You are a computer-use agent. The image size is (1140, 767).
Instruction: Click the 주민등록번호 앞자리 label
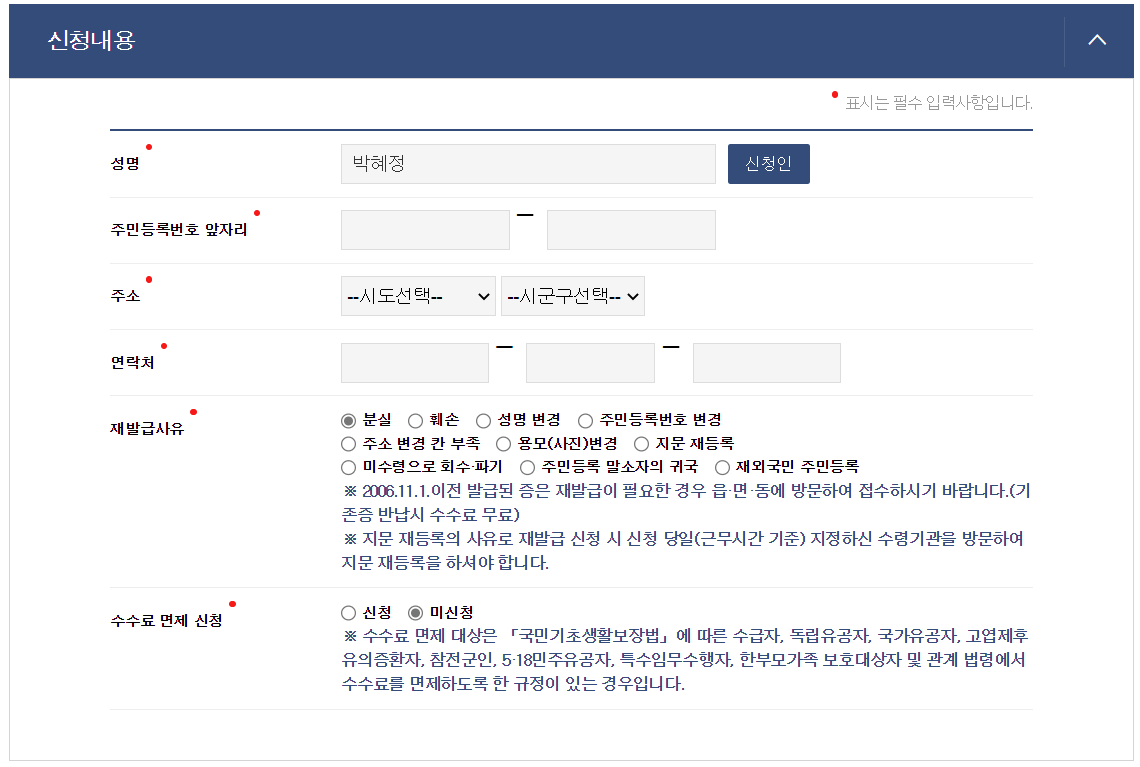(x=179, y=230)
